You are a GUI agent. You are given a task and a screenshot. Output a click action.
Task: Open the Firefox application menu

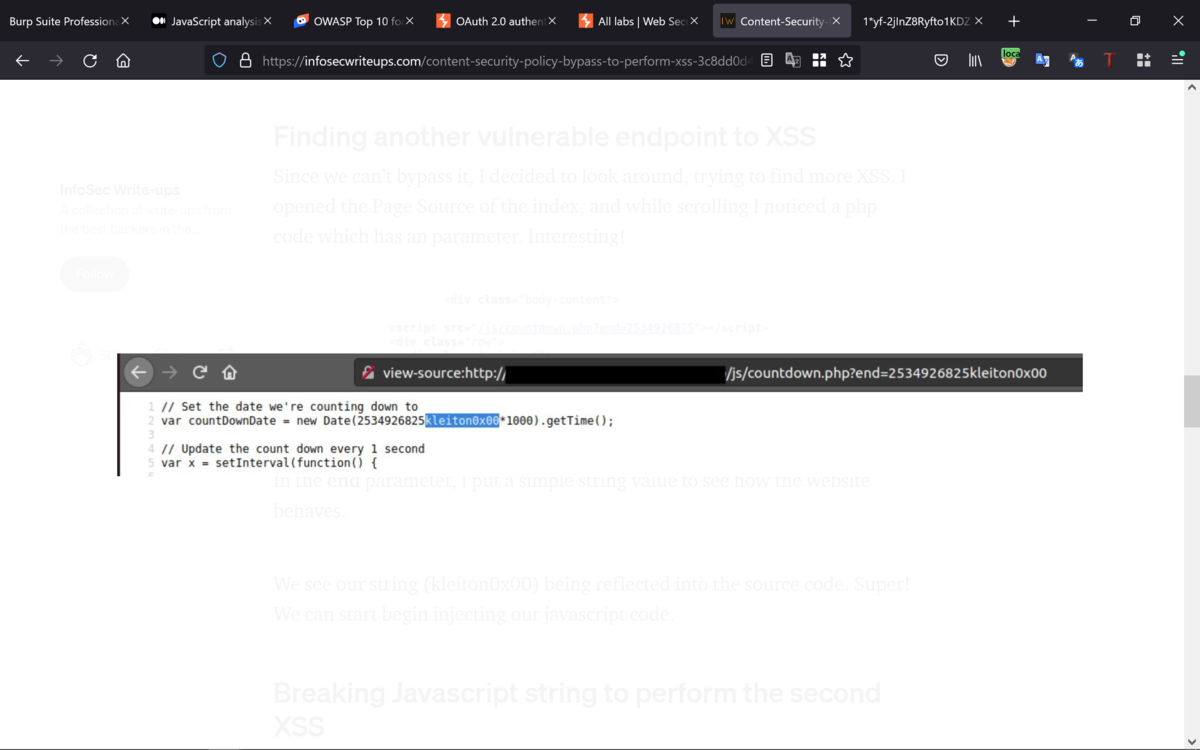[1177, 60]
